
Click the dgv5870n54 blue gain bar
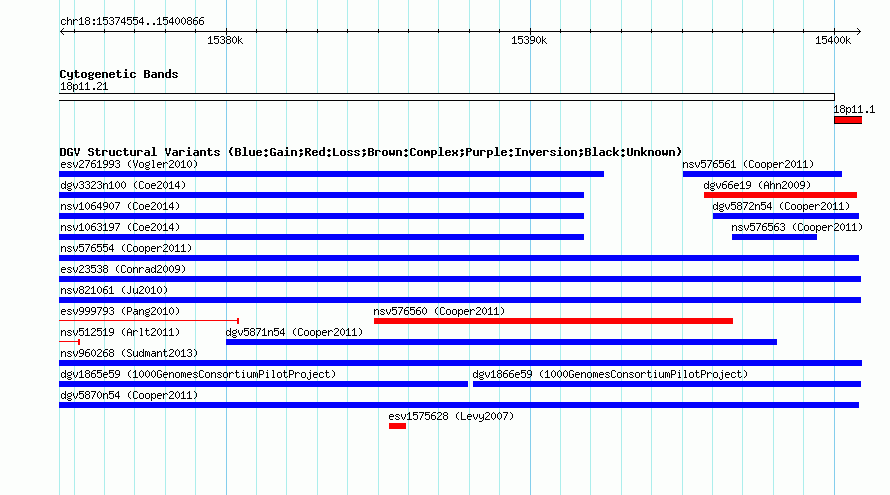[x=459, y=405]
